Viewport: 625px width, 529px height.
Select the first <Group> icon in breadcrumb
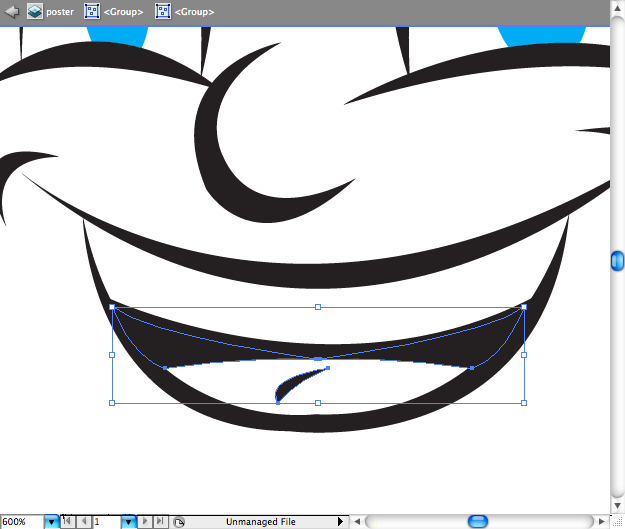(x=92, y=12)
